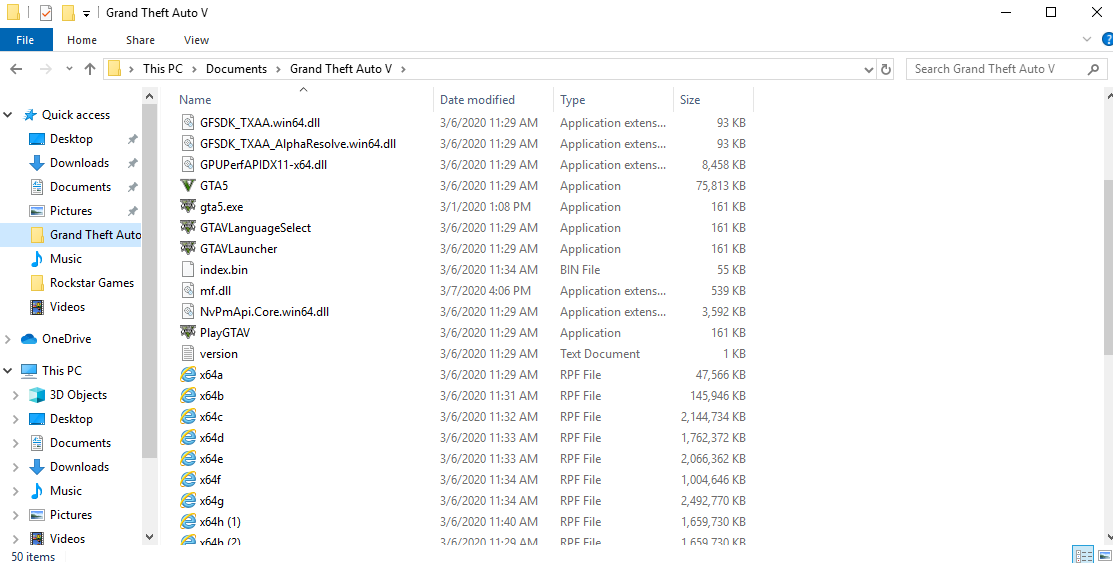Select the GTAVLanguageSelect application icon

coord(187,228)
